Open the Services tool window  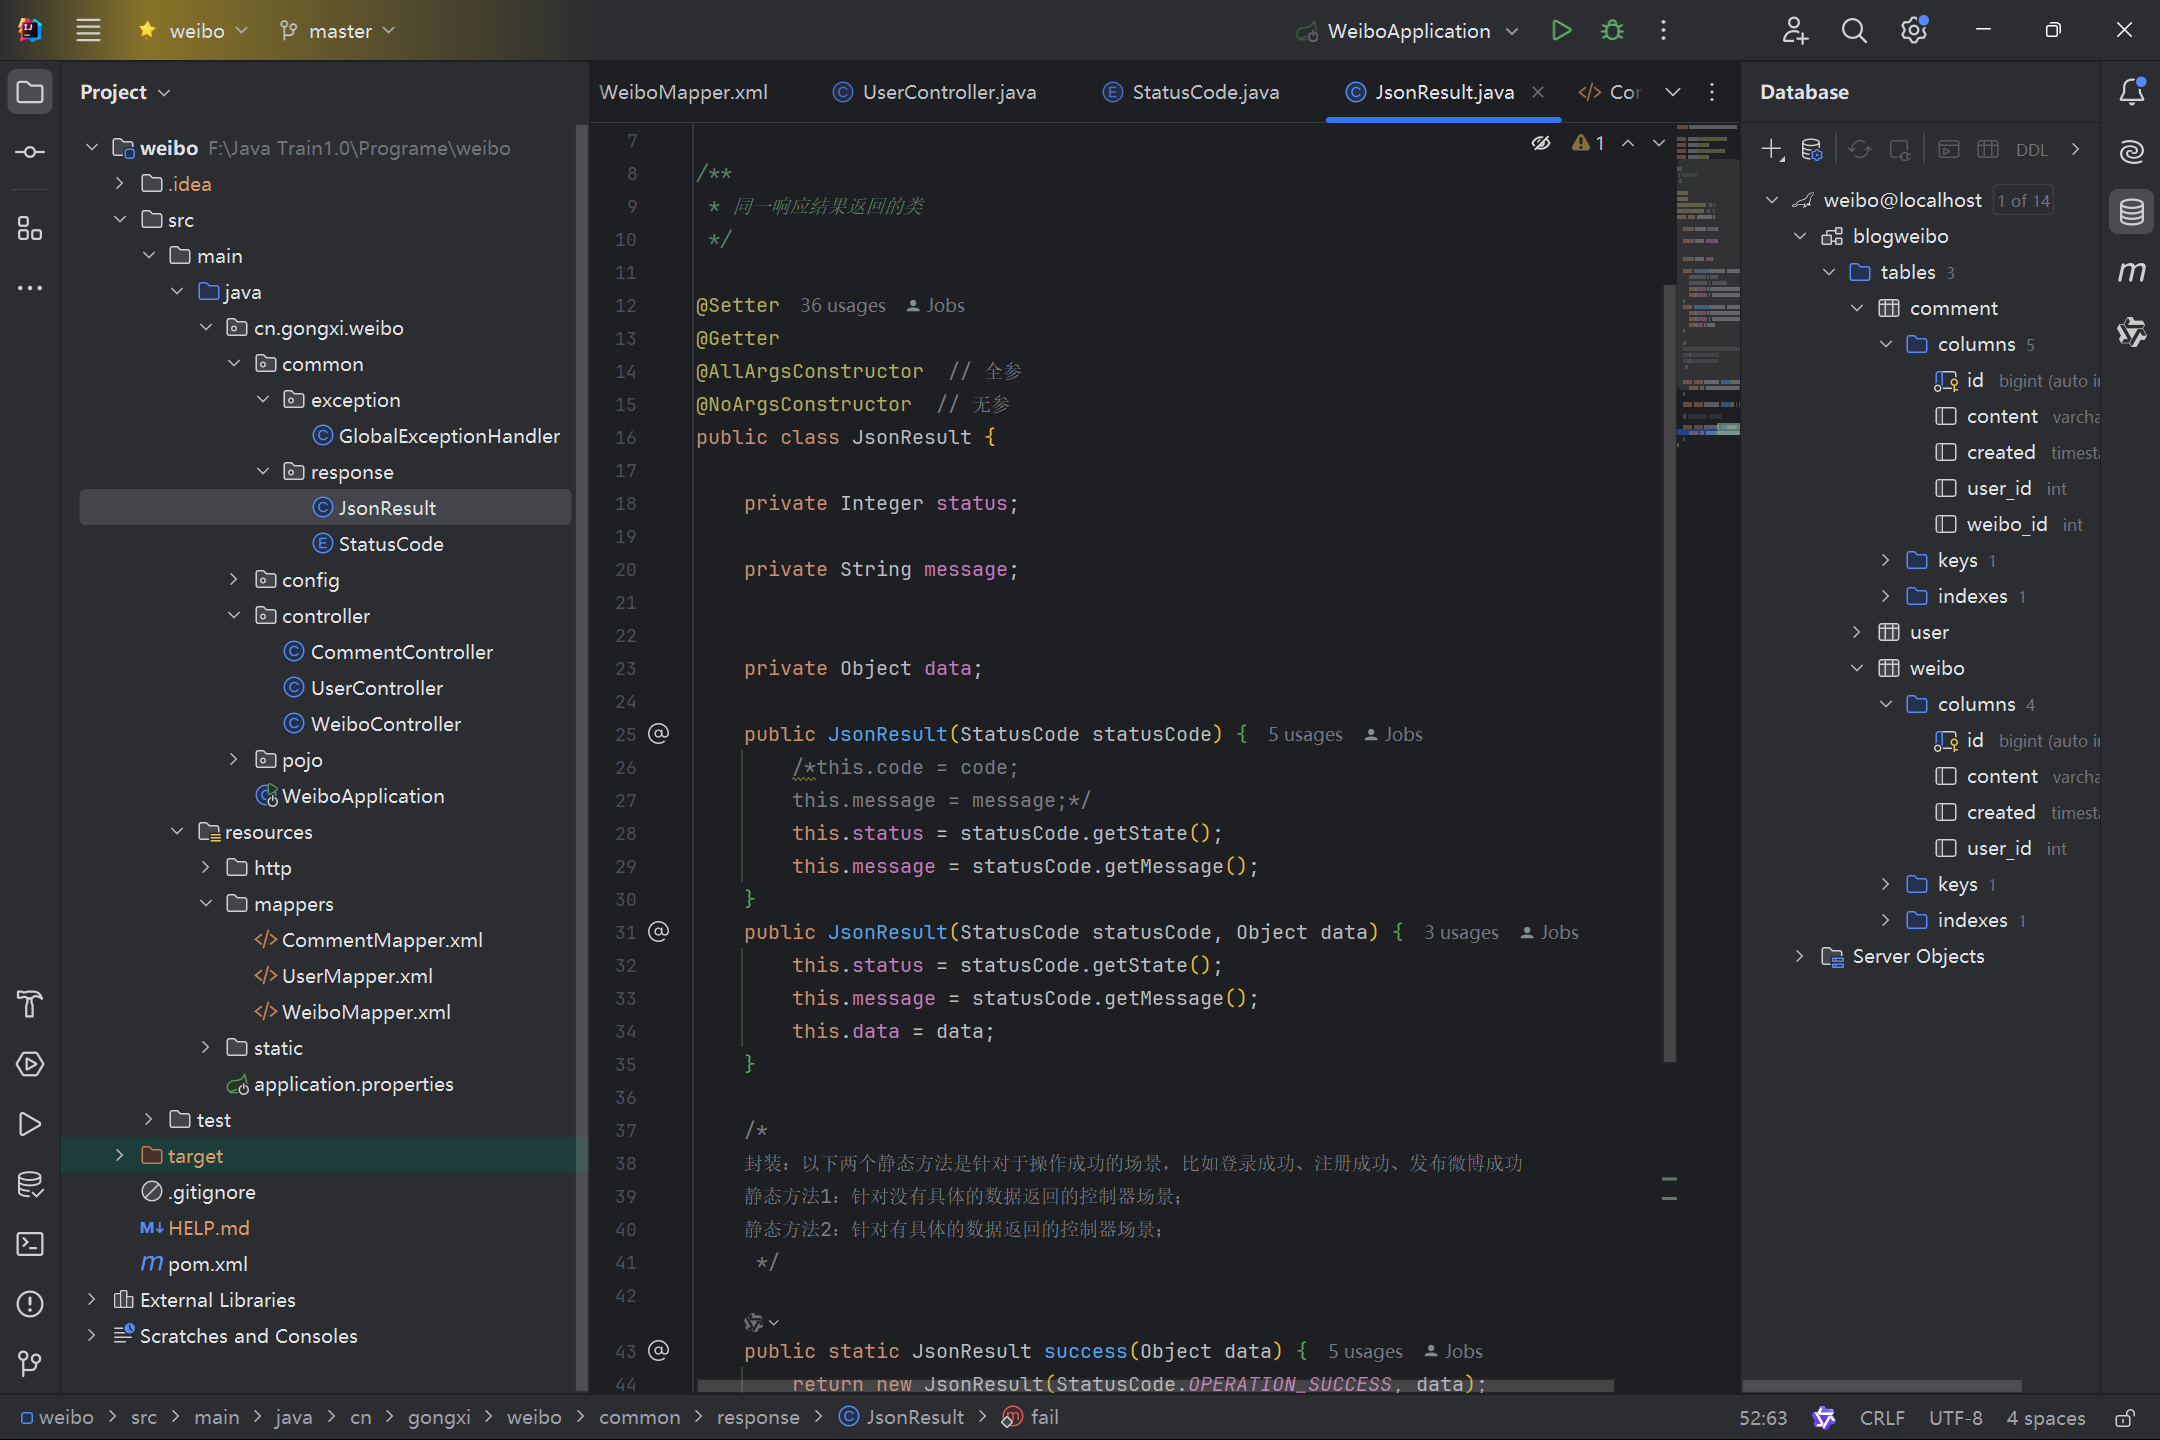click(x=30, y=1064)
